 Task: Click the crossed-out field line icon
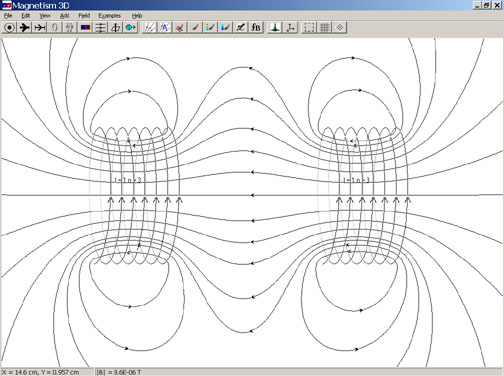click(x=240, y=27)
